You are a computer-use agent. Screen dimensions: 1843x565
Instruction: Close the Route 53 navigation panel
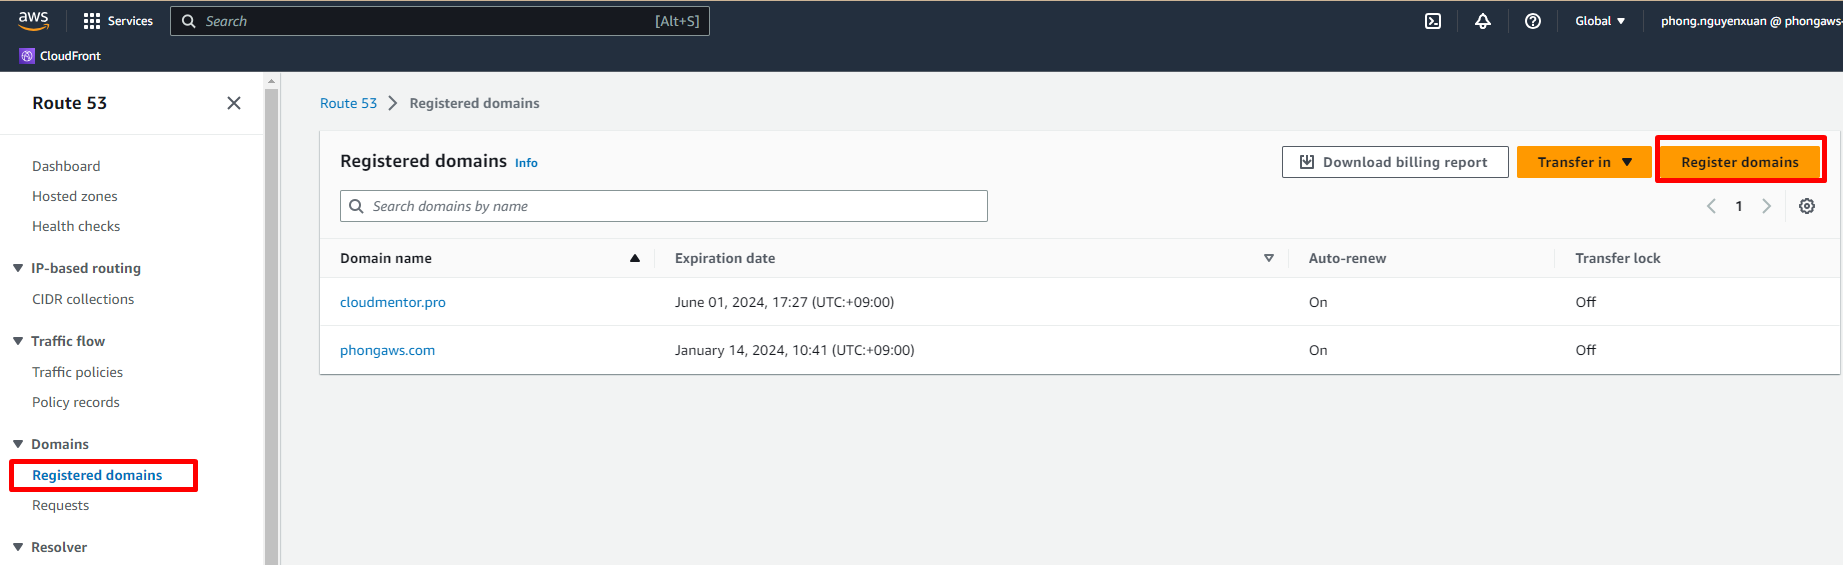[234, 103]
